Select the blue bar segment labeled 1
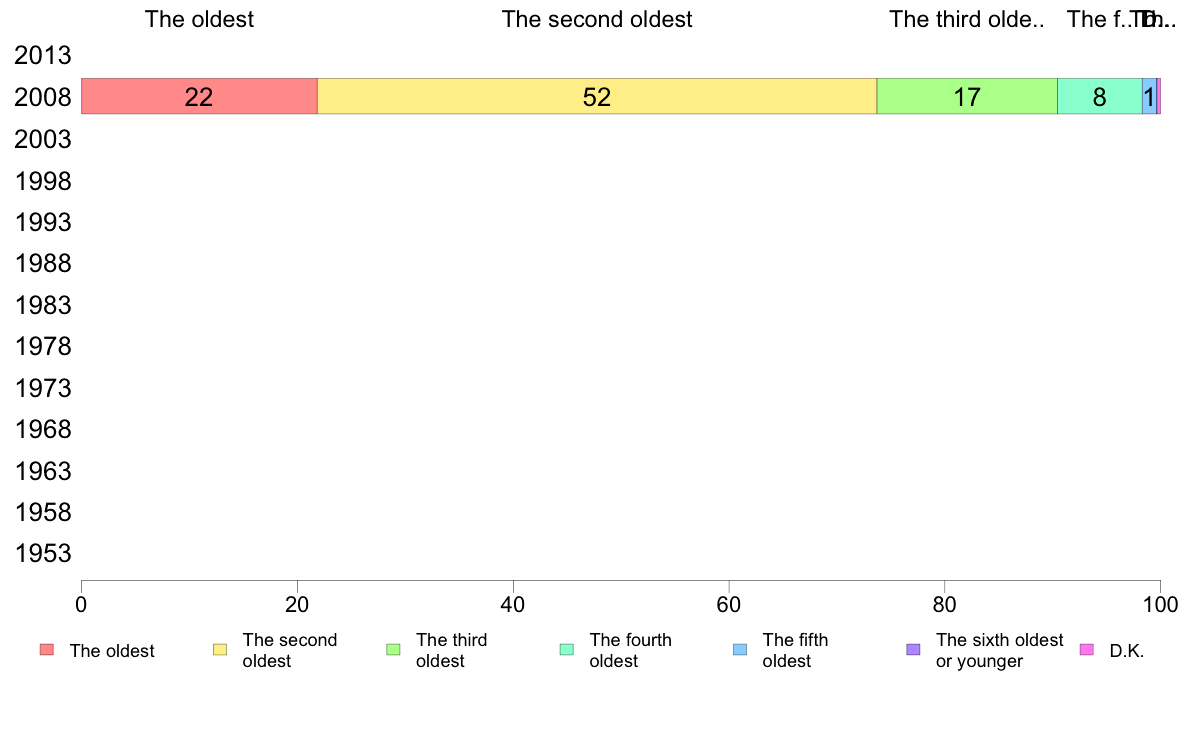 (1149, 96)
